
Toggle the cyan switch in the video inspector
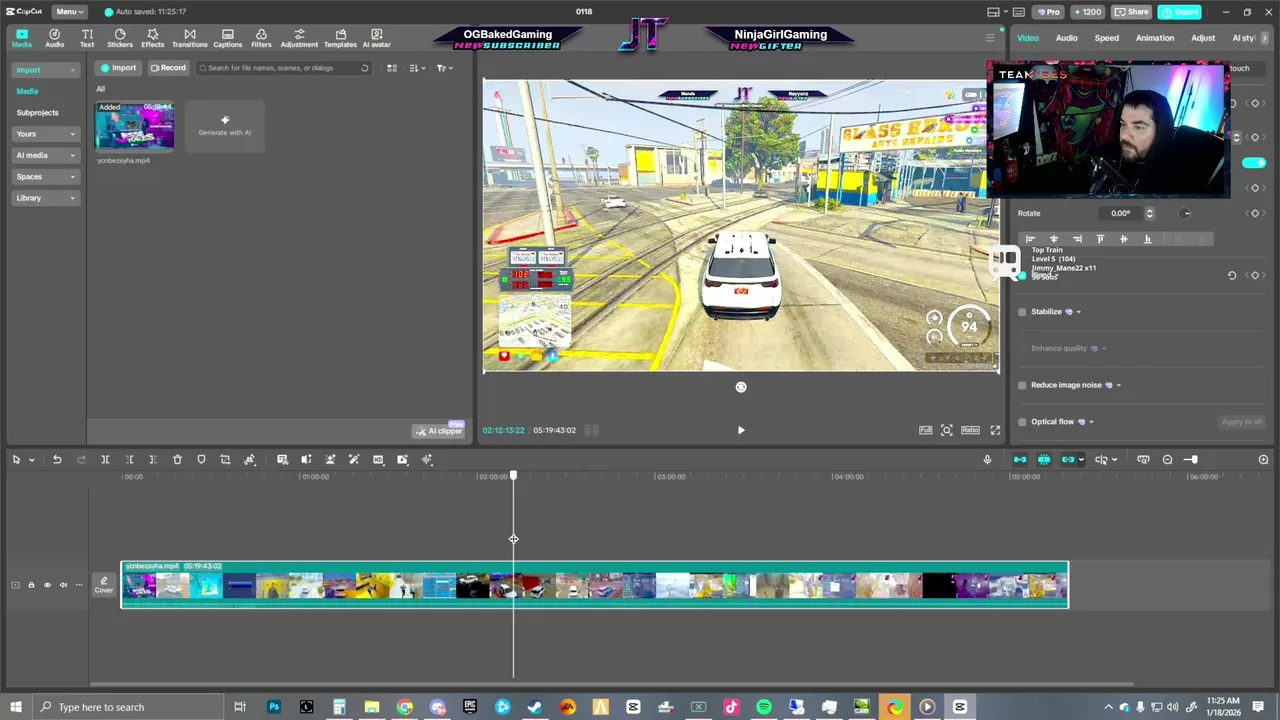point(1254,163)
